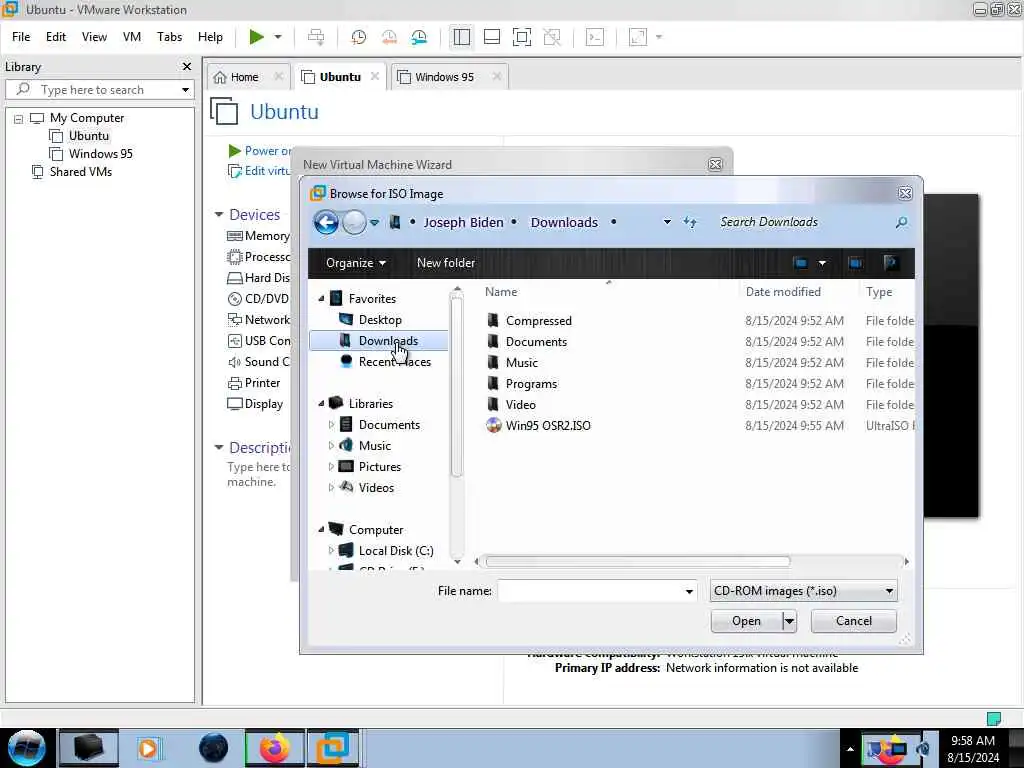
Task: Toggle the Library sidebar view icon
Action: [462, 37]
